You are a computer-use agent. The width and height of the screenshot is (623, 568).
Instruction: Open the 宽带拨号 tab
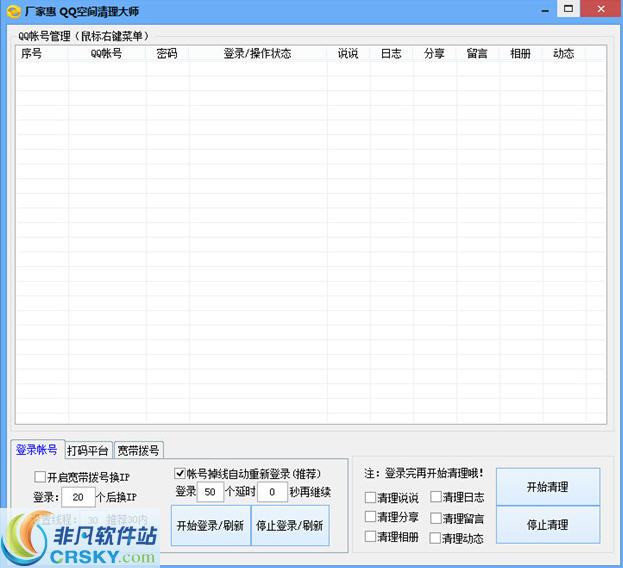coord(139,450)
